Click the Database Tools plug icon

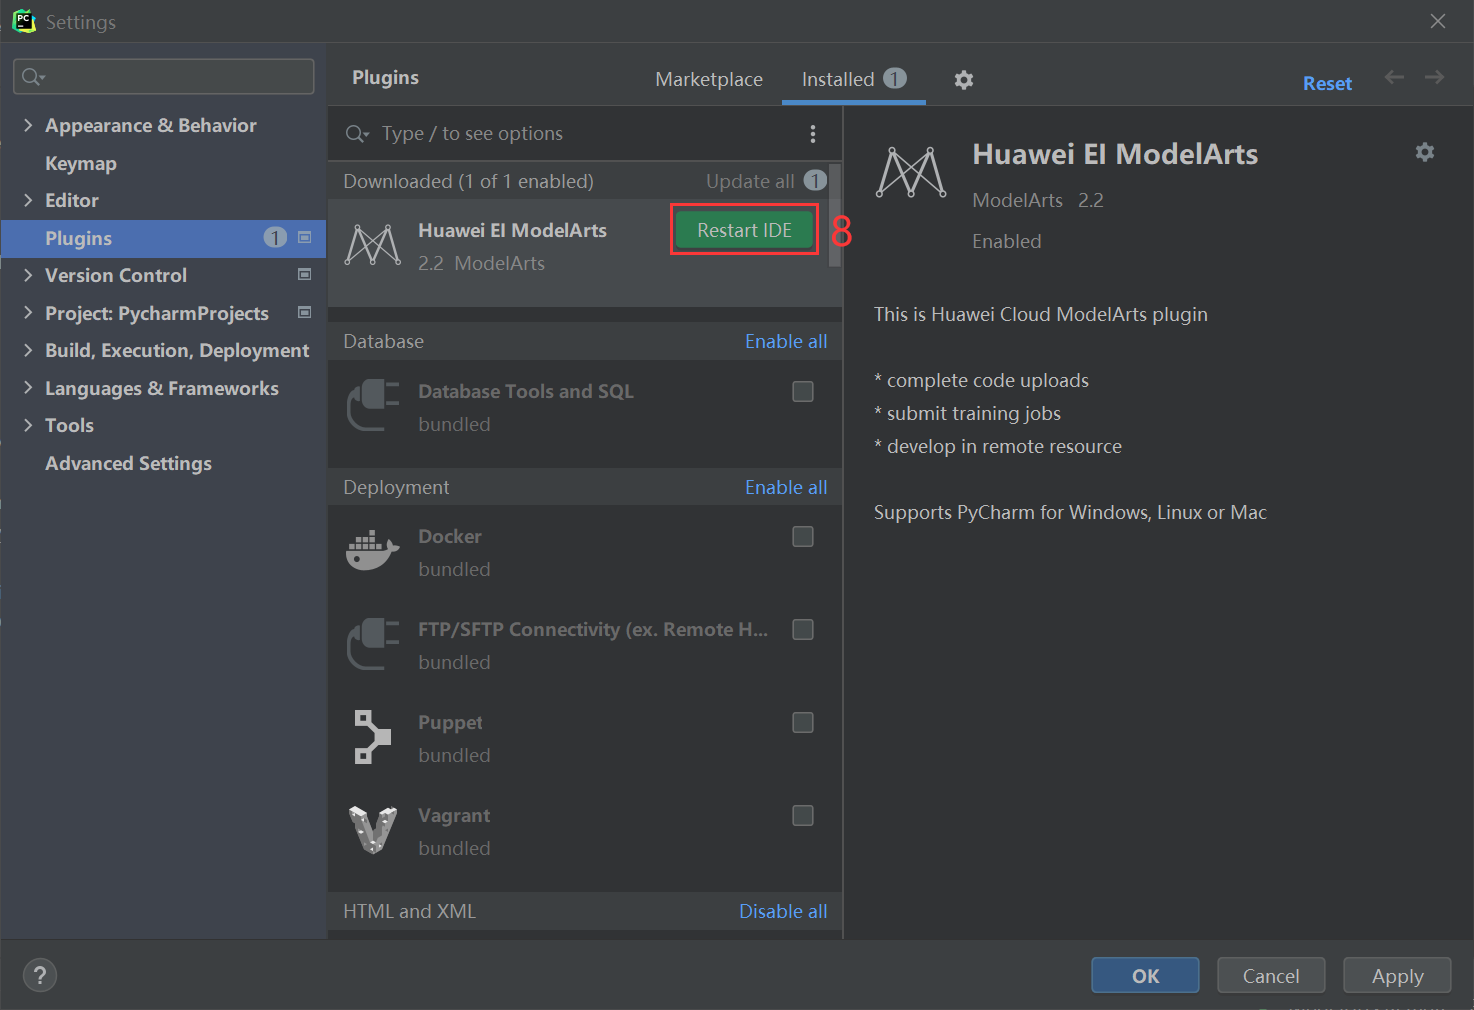click(x=373, y=405)
